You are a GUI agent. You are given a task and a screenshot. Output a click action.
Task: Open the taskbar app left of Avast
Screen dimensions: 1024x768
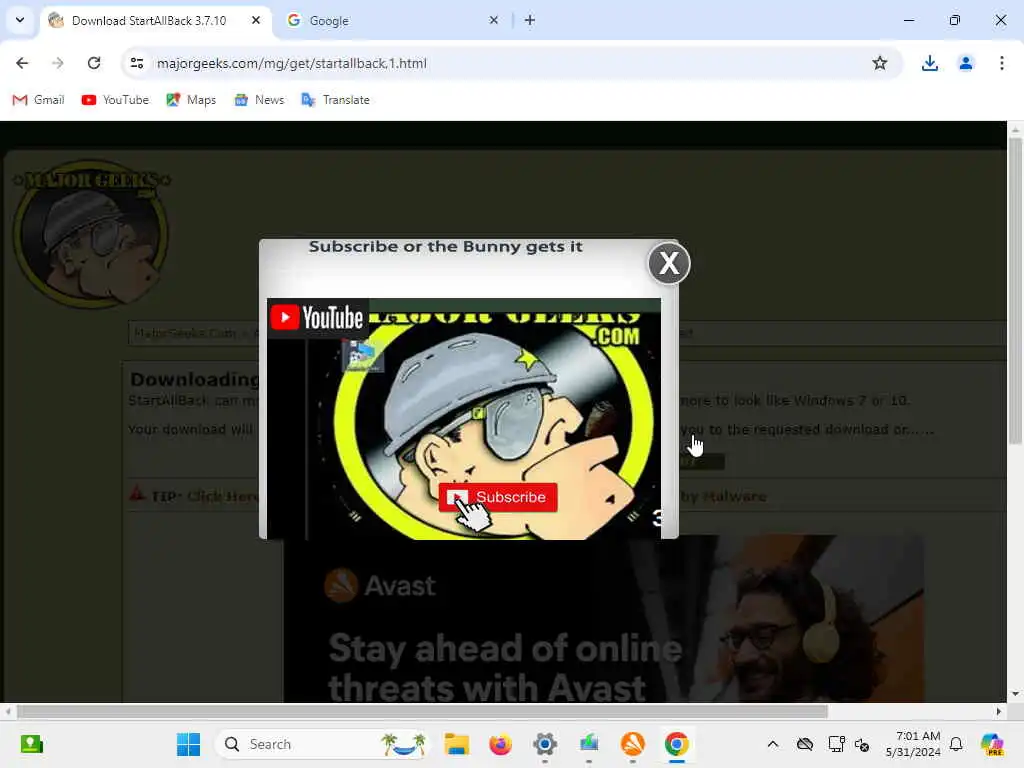(x=588, y=744)
